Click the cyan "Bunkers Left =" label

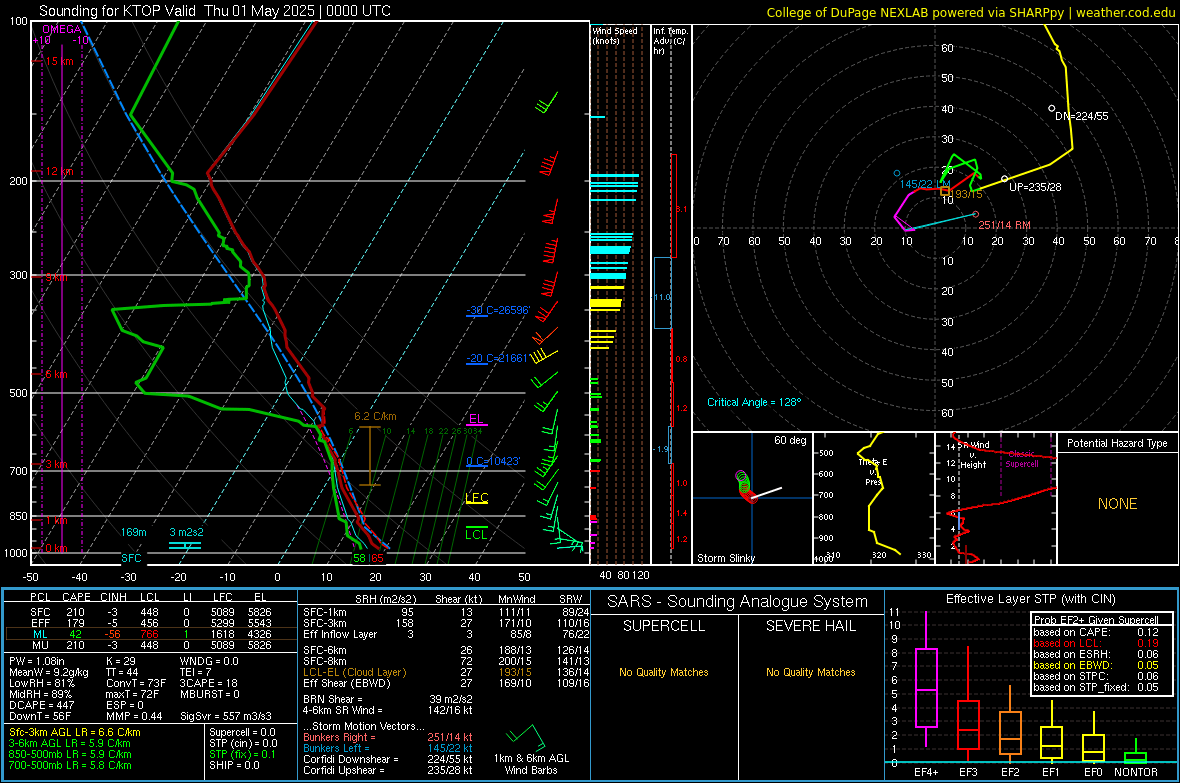point(336,748)
